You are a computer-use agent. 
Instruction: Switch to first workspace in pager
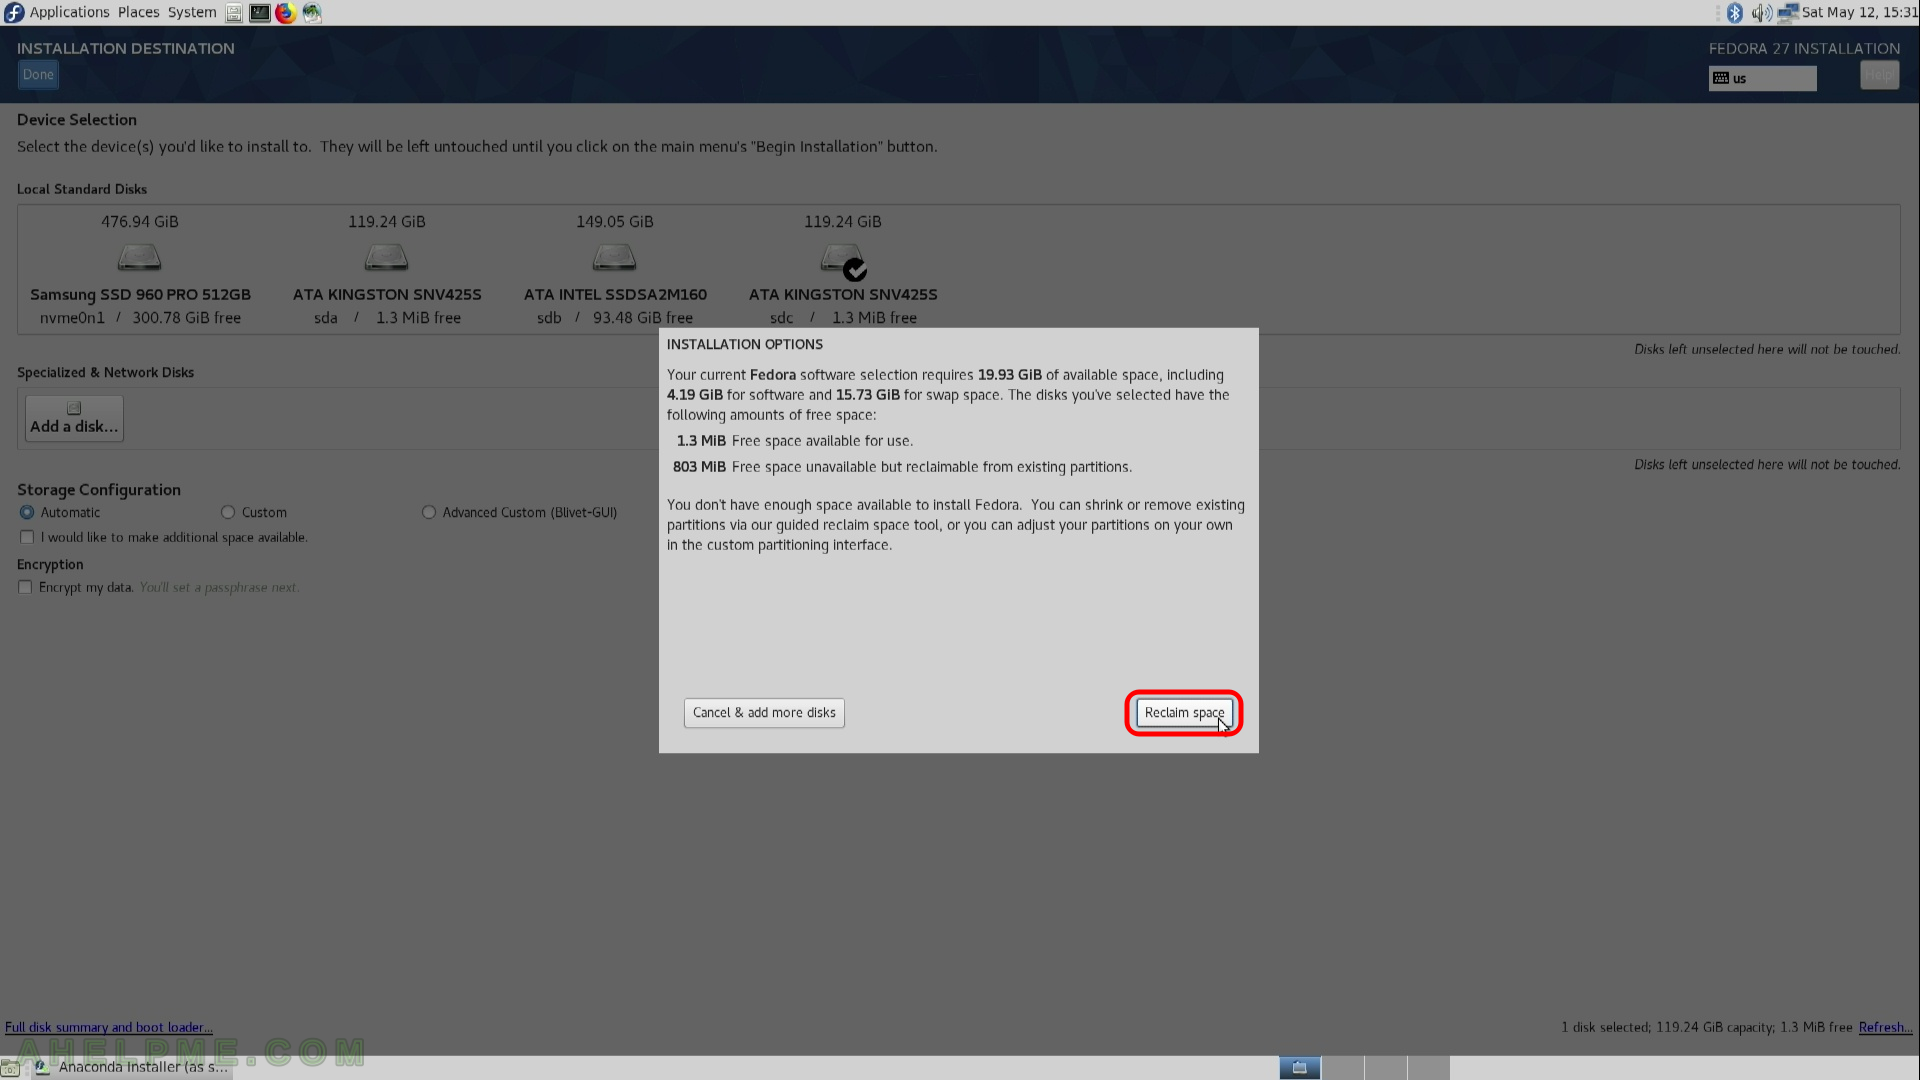pos(1300,1068)
